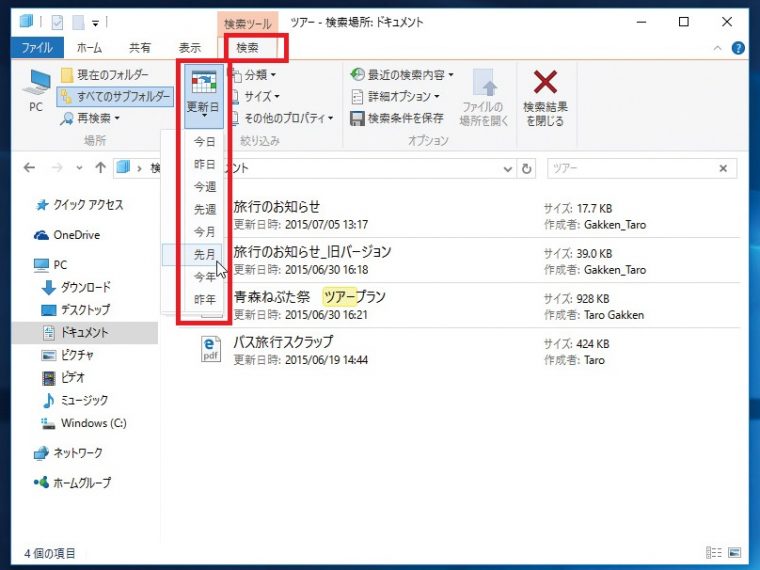The height and width of the screenshot is (570, 760).
Task: Open ダウンロード folder in sidebar
Action: (x=76, y=287)
